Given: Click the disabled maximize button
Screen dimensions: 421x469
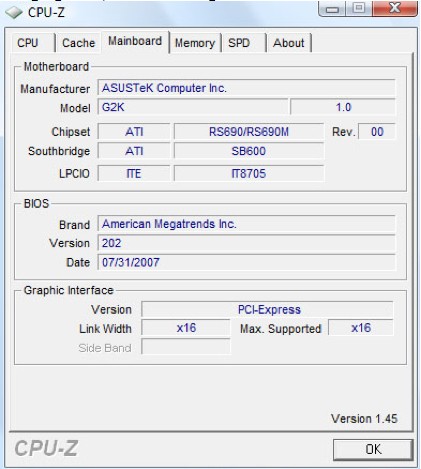Looking at the screenshot, I should (359, 9).
